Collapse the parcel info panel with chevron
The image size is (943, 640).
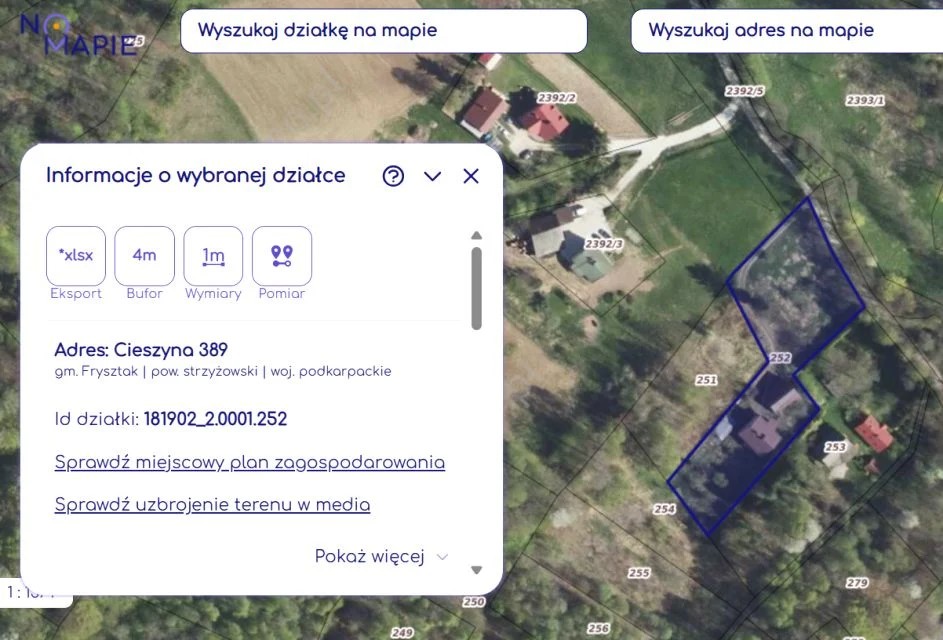pyautogui.click(x=432, y=176)
